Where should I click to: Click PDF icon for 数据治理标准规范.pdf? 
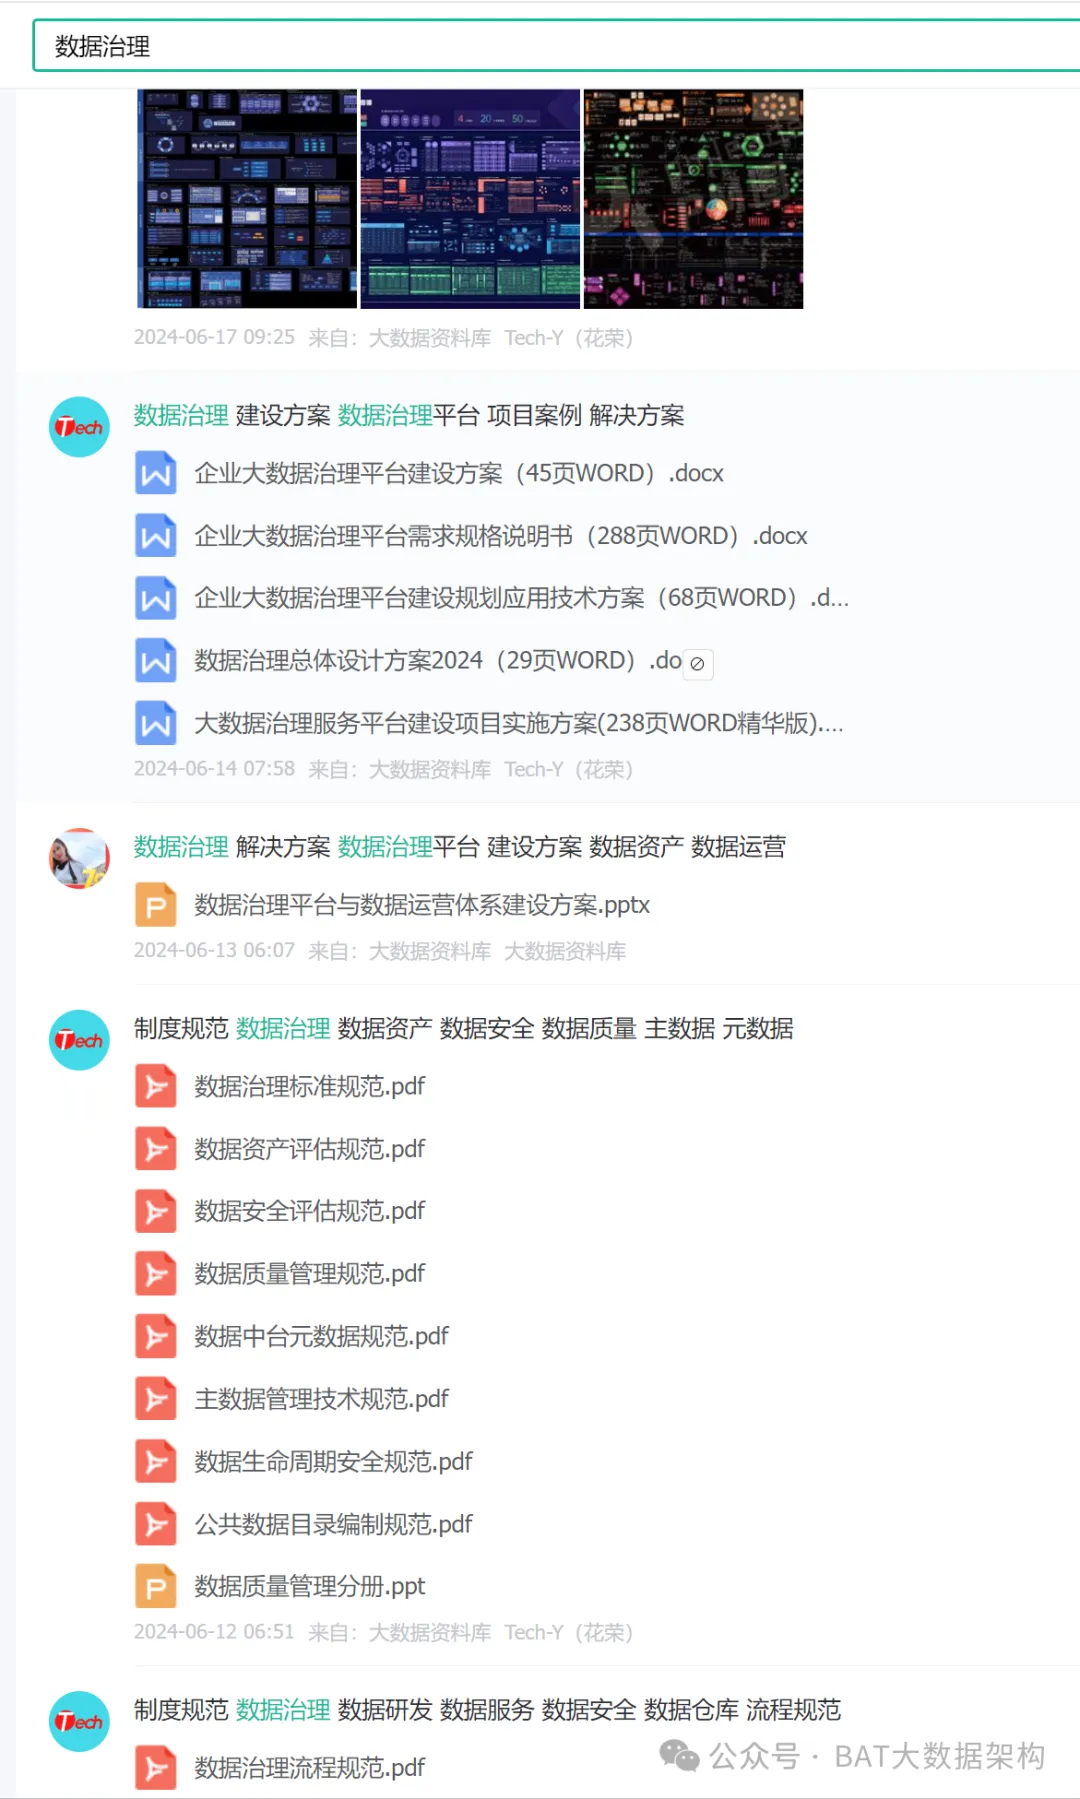[x=156, y=1086]
